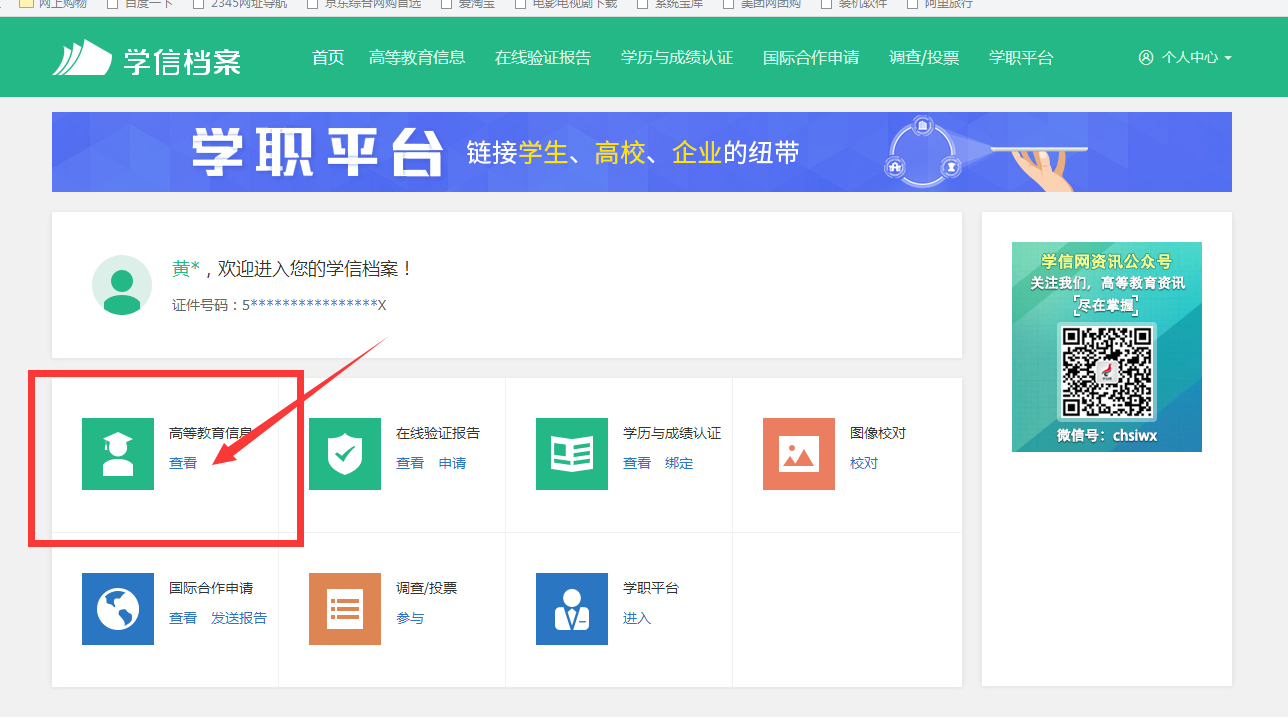Click the user avatar beside the welcome message
Viewport: 1288px width, 718px height.
click(x=122, y=285)
